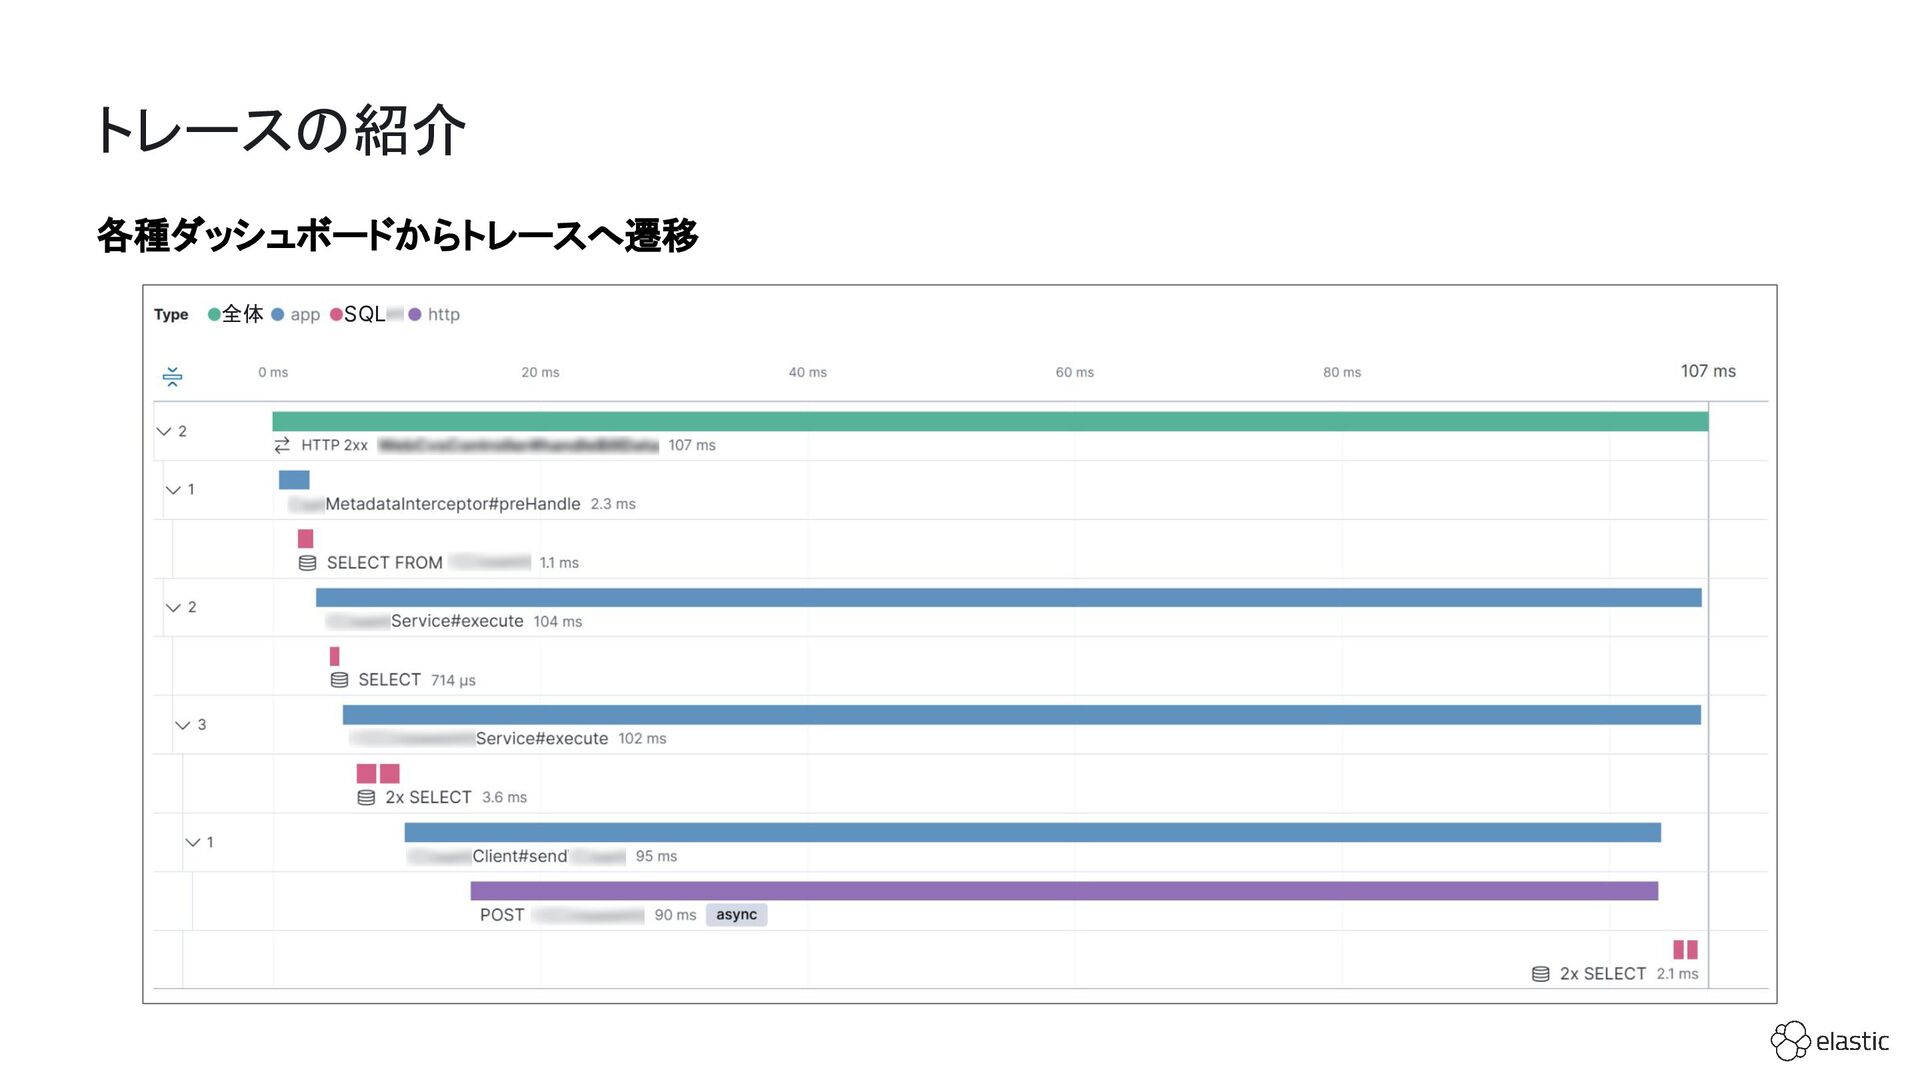
Task: Click database icon beside 2x SELECT 3.6 ms
Action: [x=366, y=797]
